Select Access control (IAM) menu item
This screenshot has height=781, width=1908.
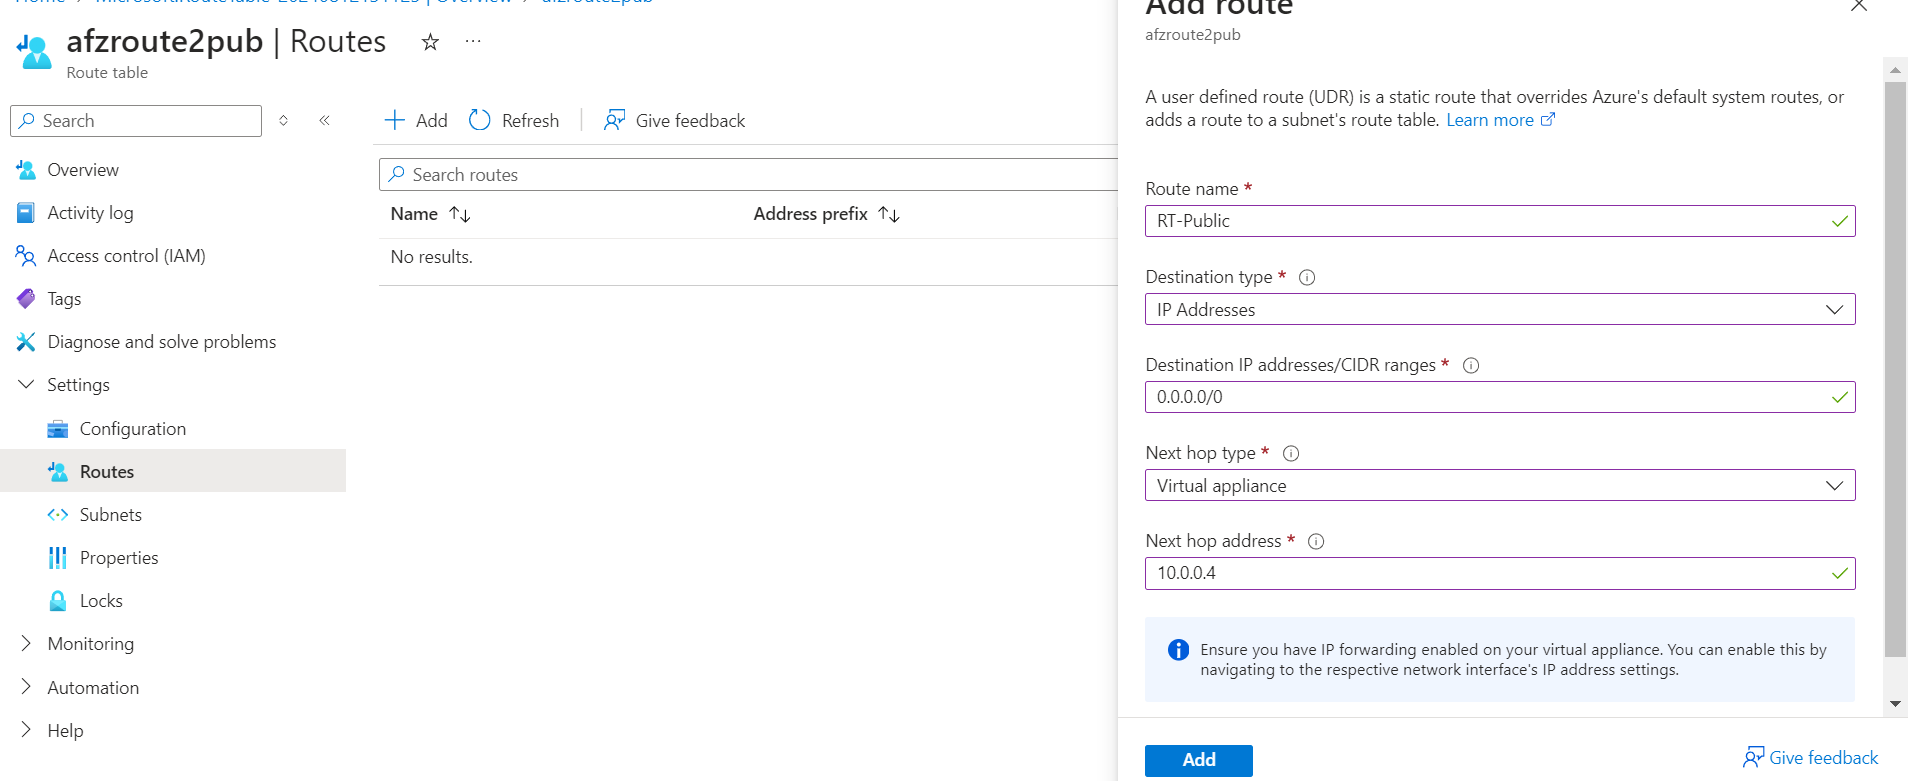pos(126,256)
